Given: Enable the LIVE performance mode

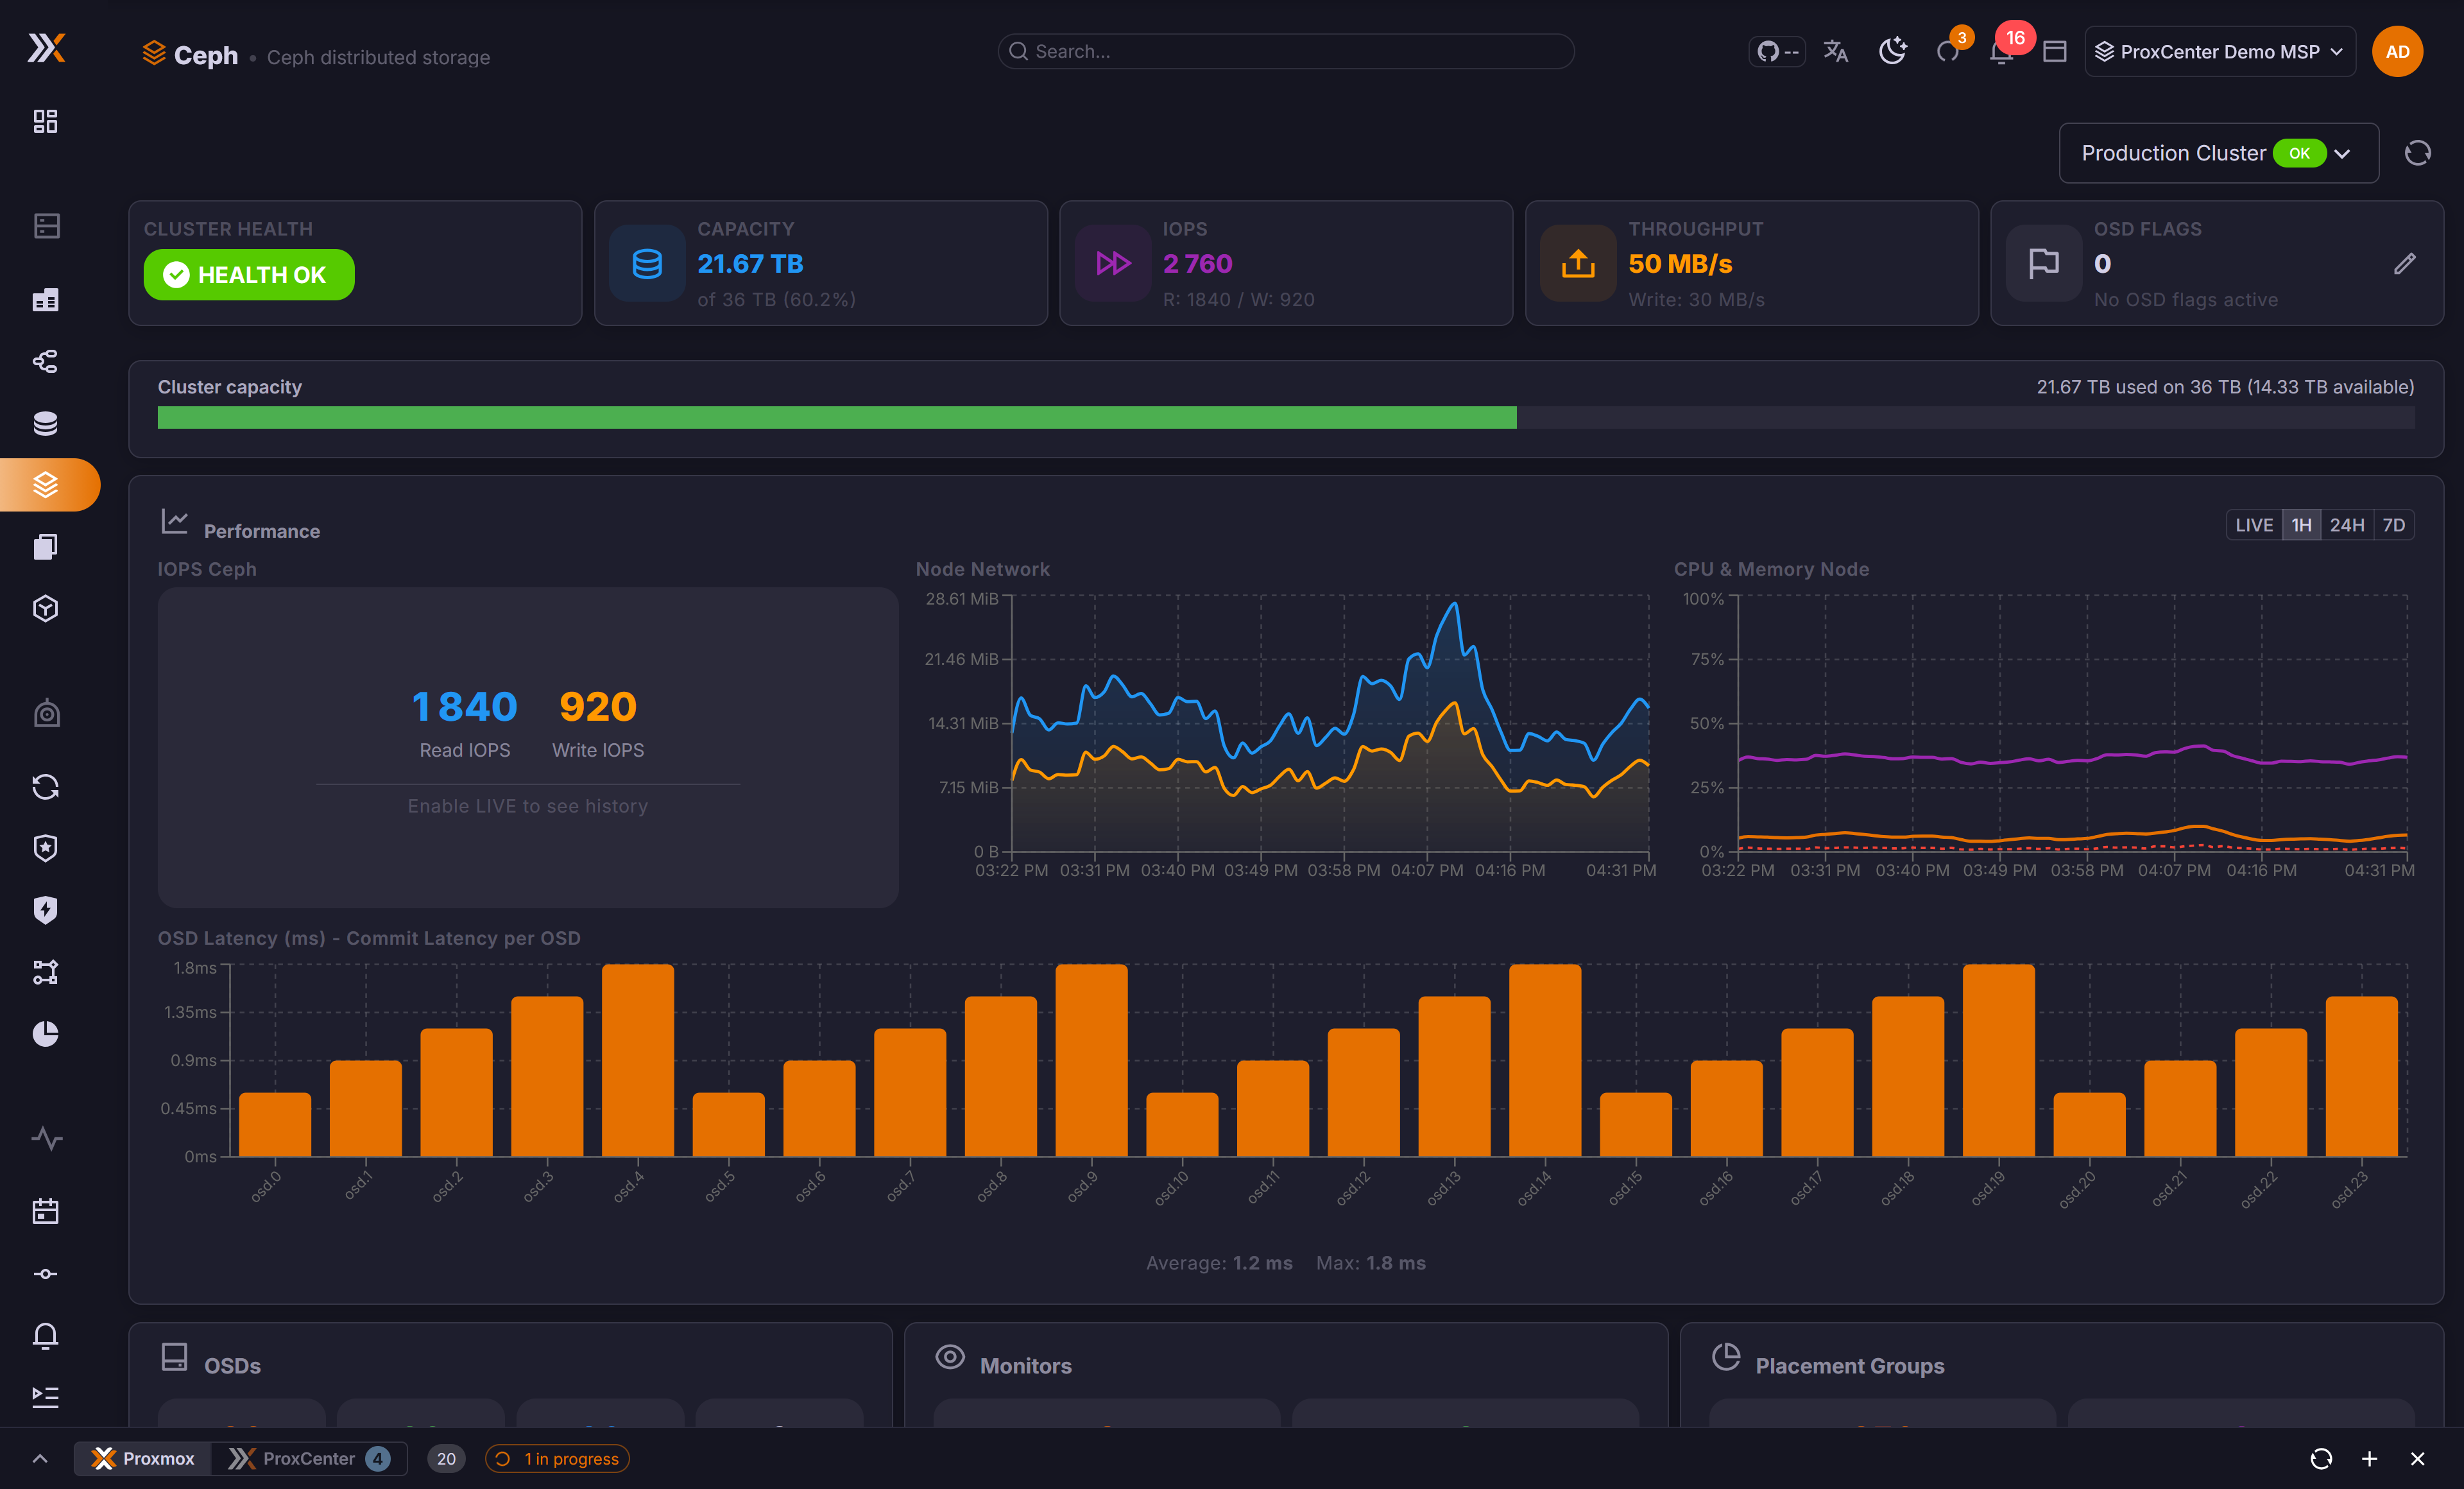Looking at the screenshot, I should (x=2254, y=525).
